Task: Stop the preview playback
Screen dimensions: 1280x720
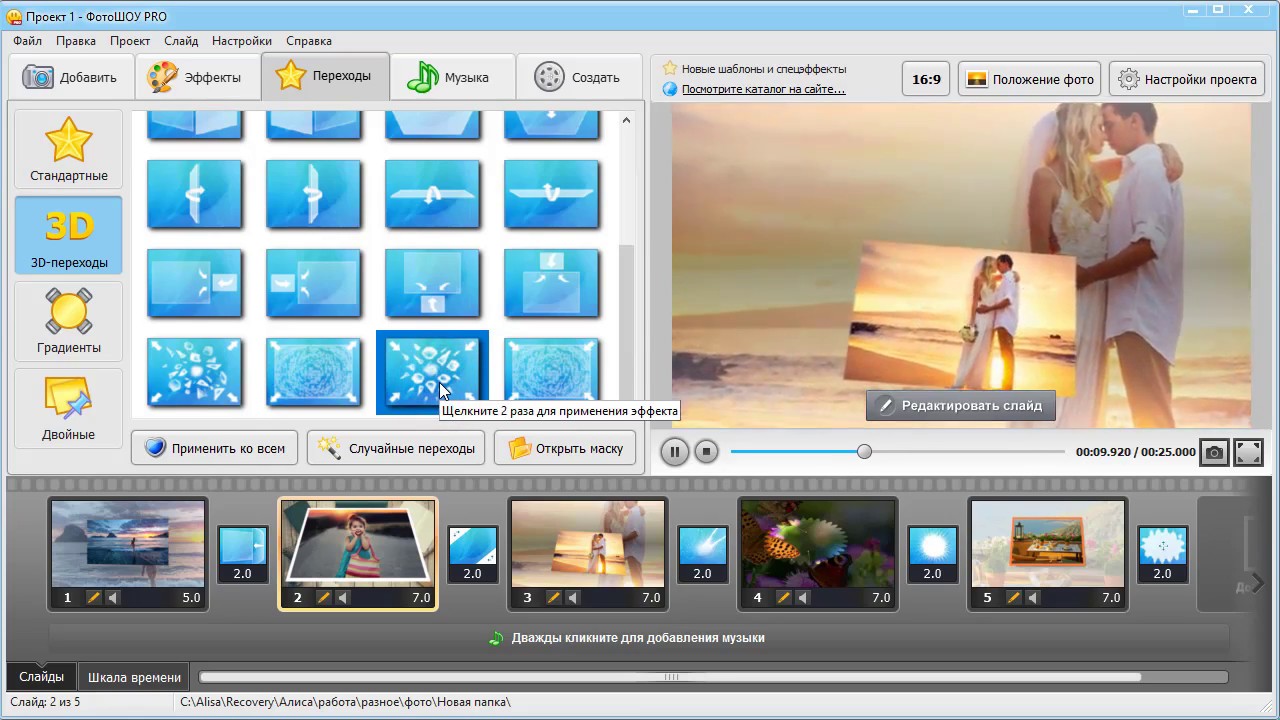Action: click(706, 452)
